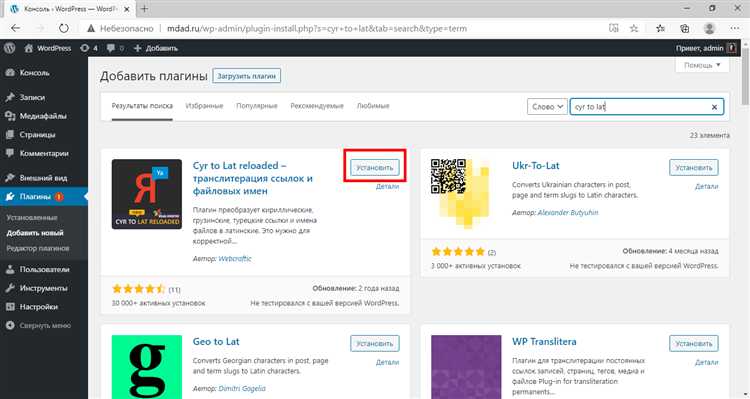Open Пользователи in the sidebar
Screen dimensions: 750x399
pos(44,269)
